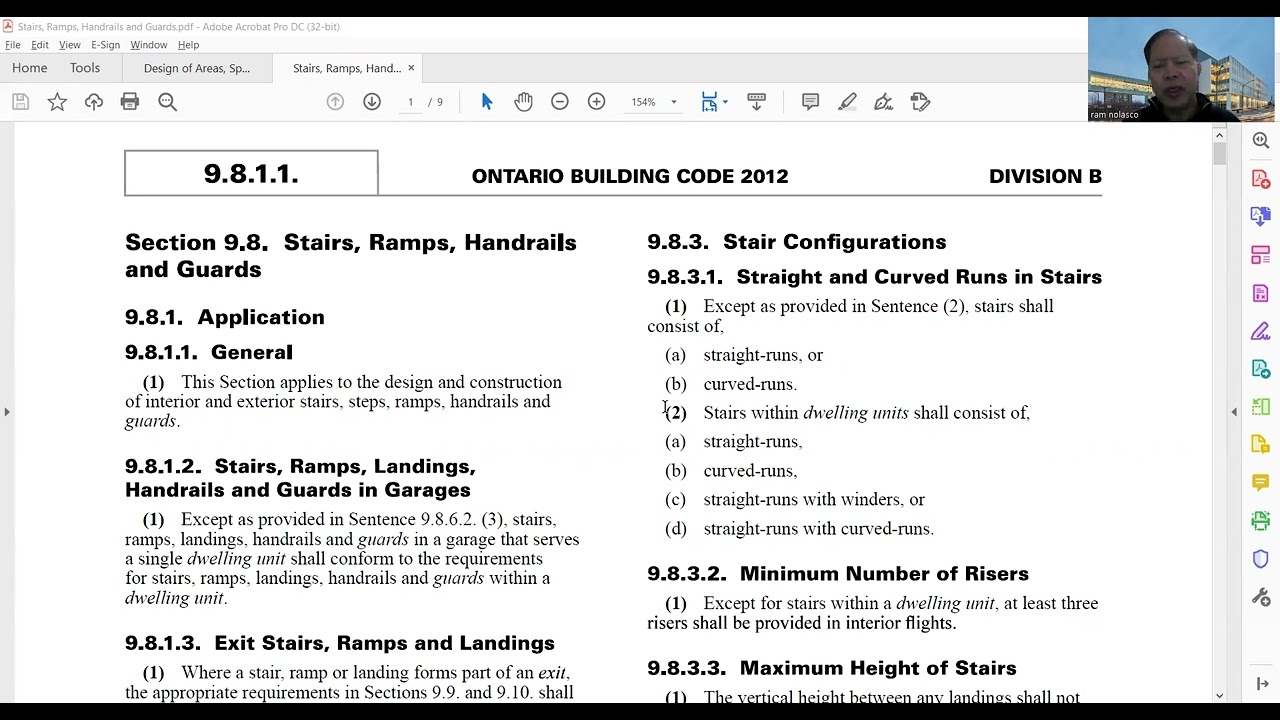
Task: Open Protect shield tool in right pane
Action: 1261,559
